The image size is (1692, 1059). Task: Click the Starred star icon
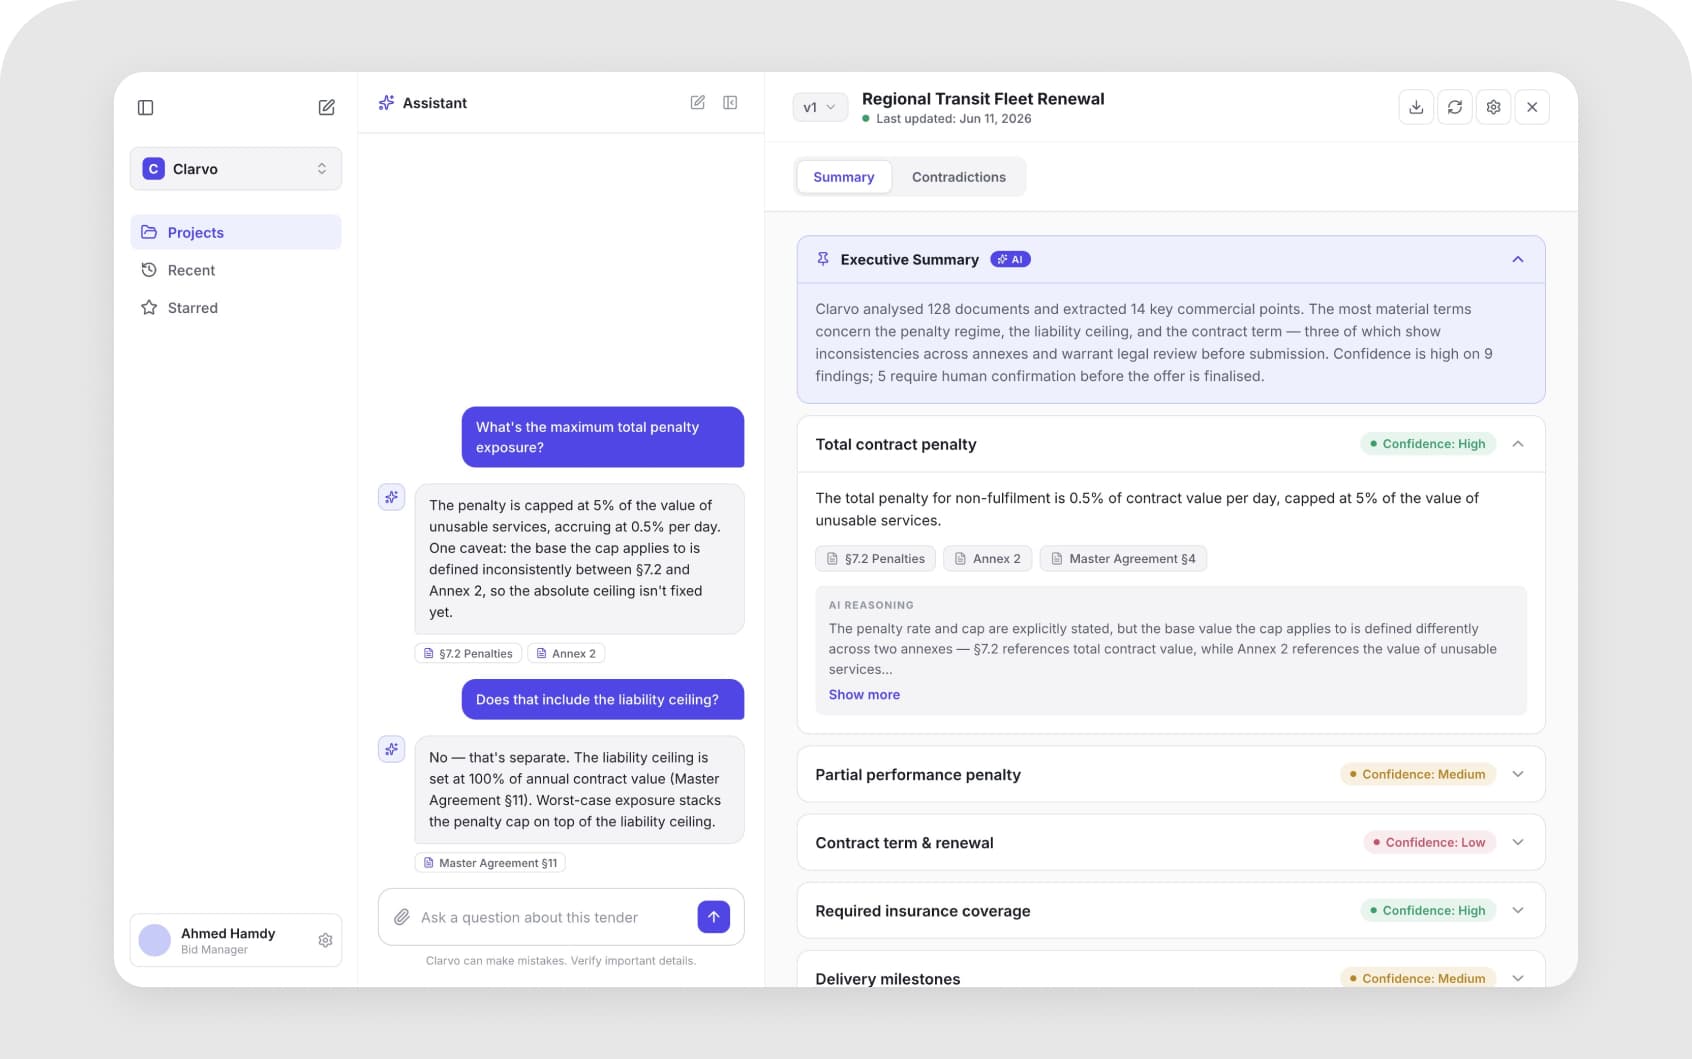149,308
